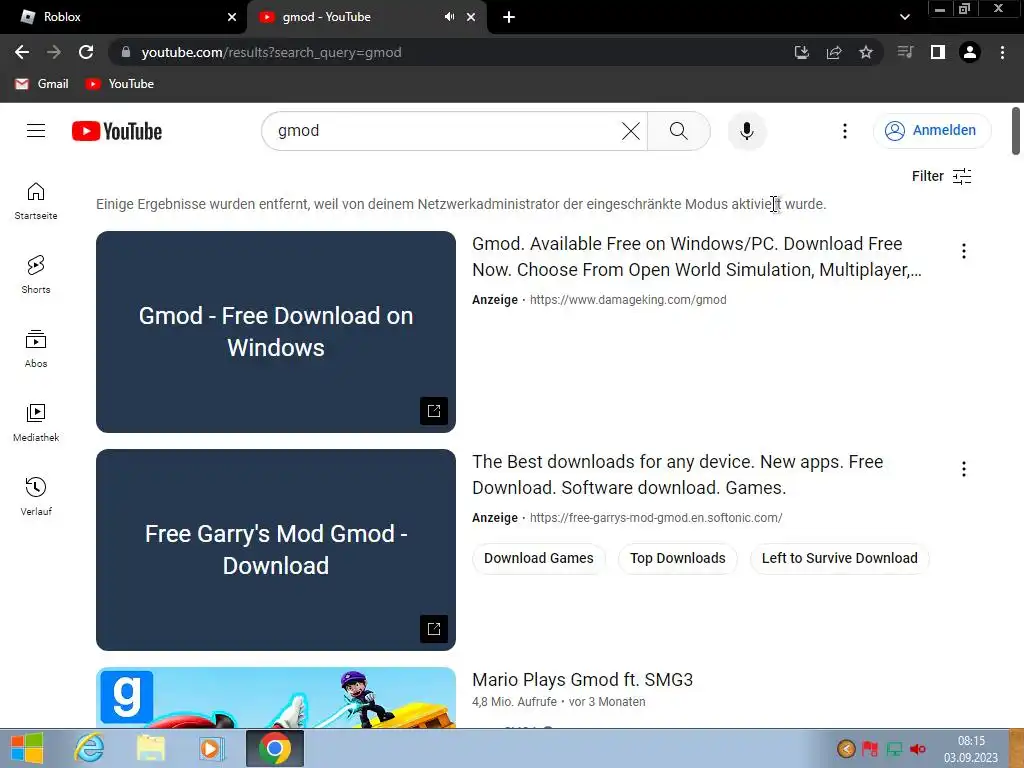Click the 'Free Garry's Mod Gmod - Download' thumbnail
Screen dimensions: 1024x768
coord(276,550)
